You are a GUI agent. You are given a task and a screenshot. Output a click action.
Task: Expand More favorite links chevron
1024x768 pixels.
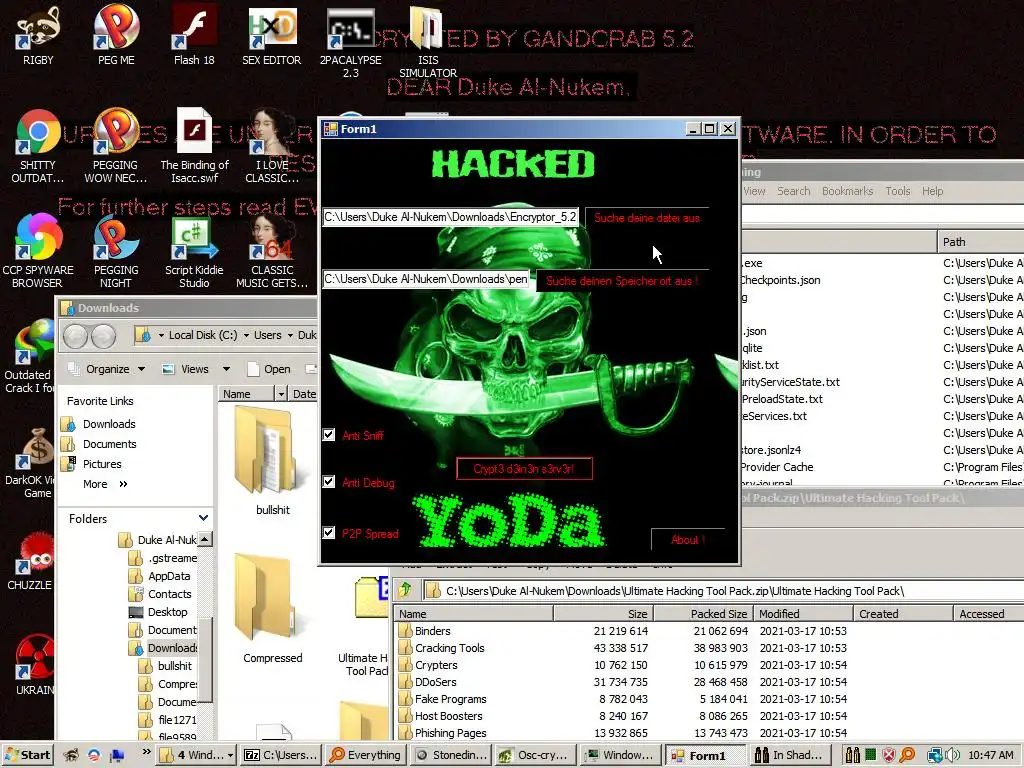123,484
